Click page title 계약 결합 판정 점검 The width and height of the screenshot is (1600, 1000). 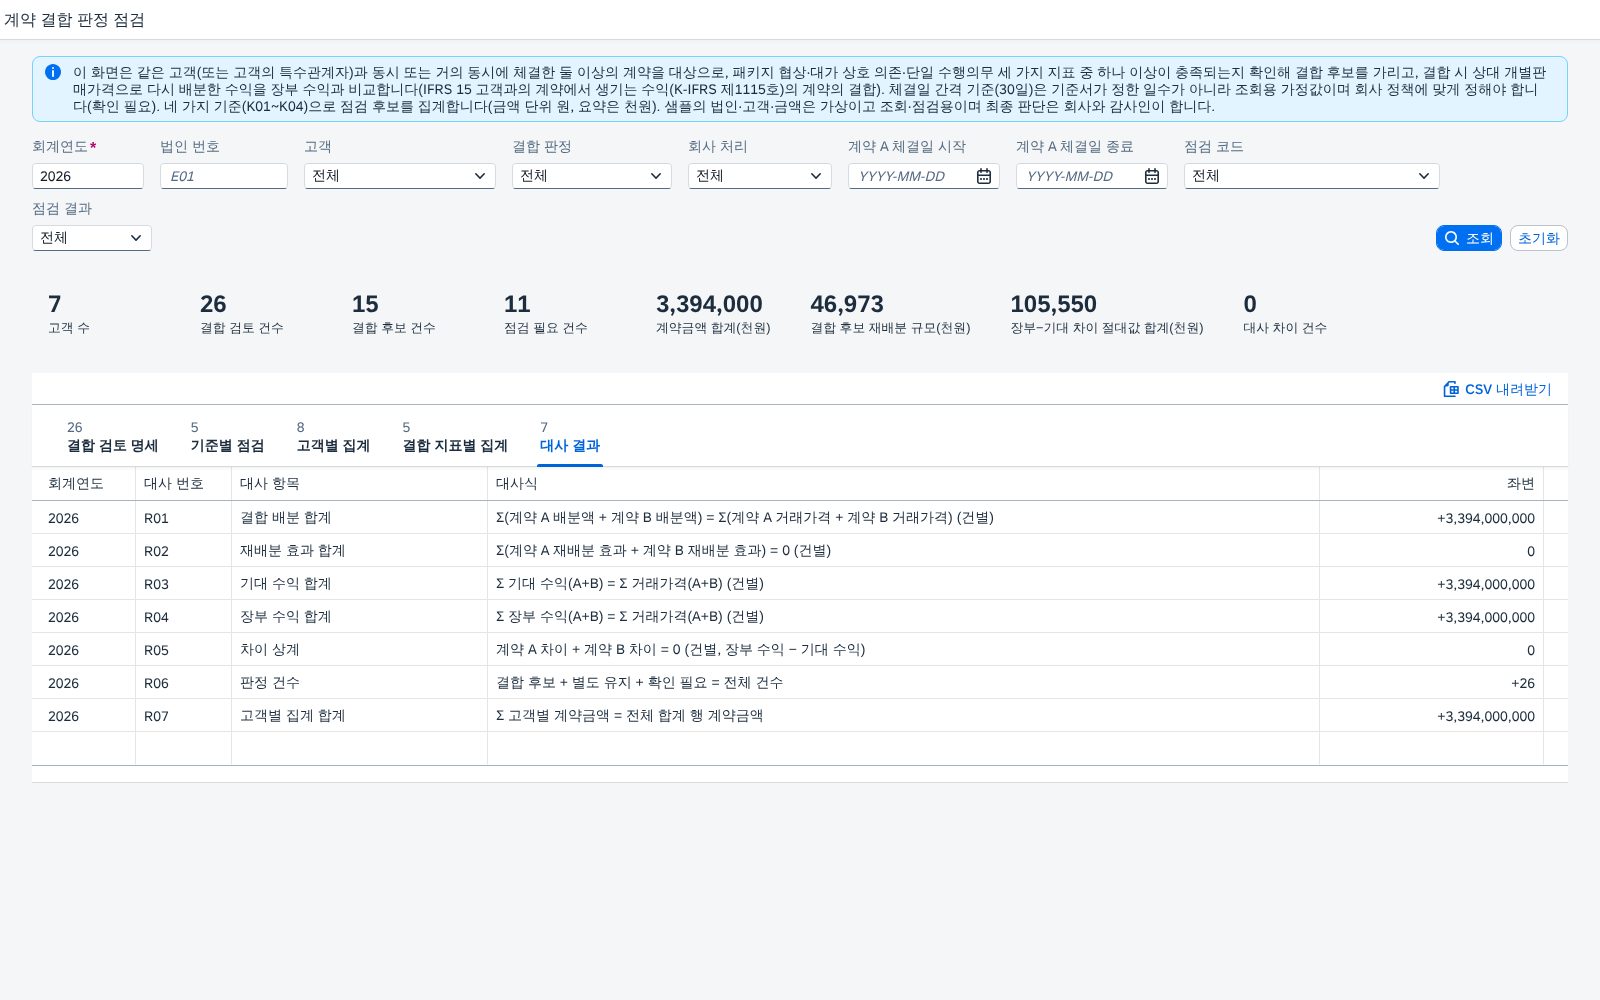tap(74, 20)
